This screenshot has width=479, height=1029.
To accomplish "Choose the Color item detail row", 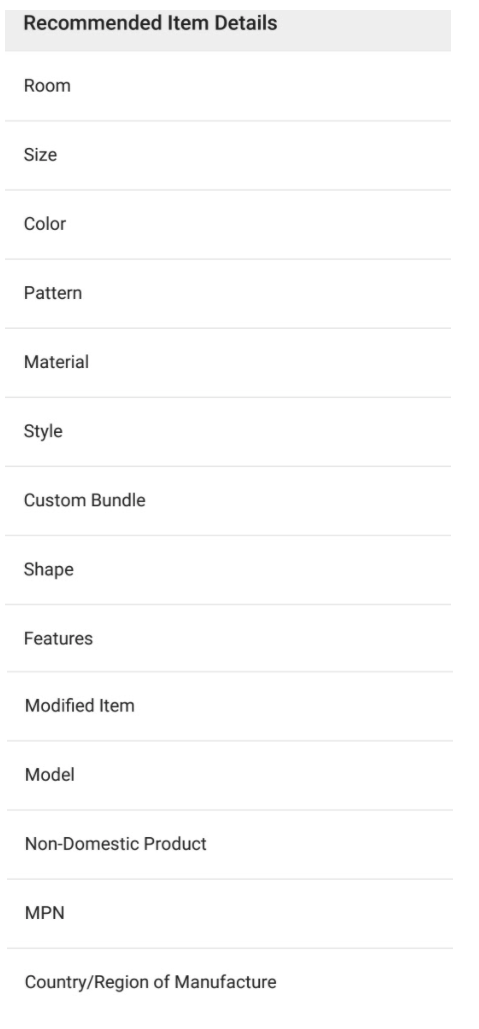I will 228,224.
